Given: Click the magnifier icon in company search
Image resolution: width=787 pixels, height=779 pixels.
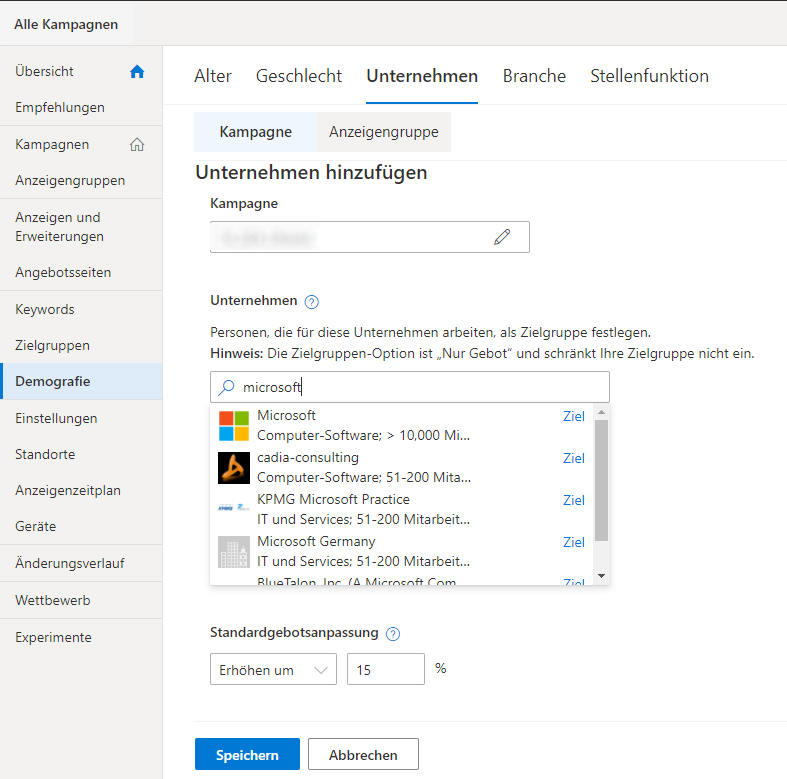Looking at the screenshot, I should click(227, 387).
